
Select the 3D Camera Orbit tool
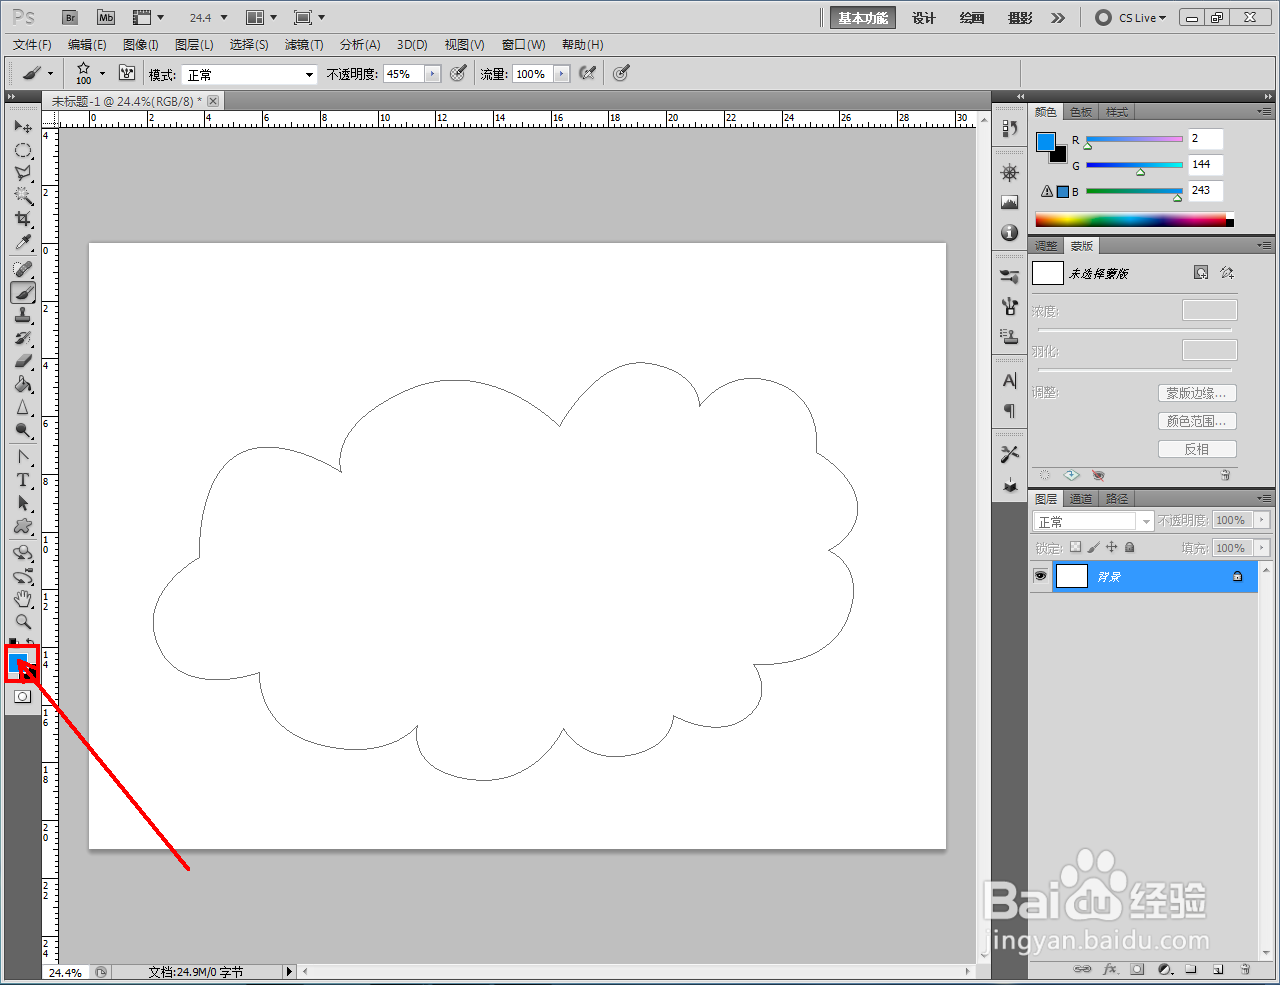tap(23, 576)
